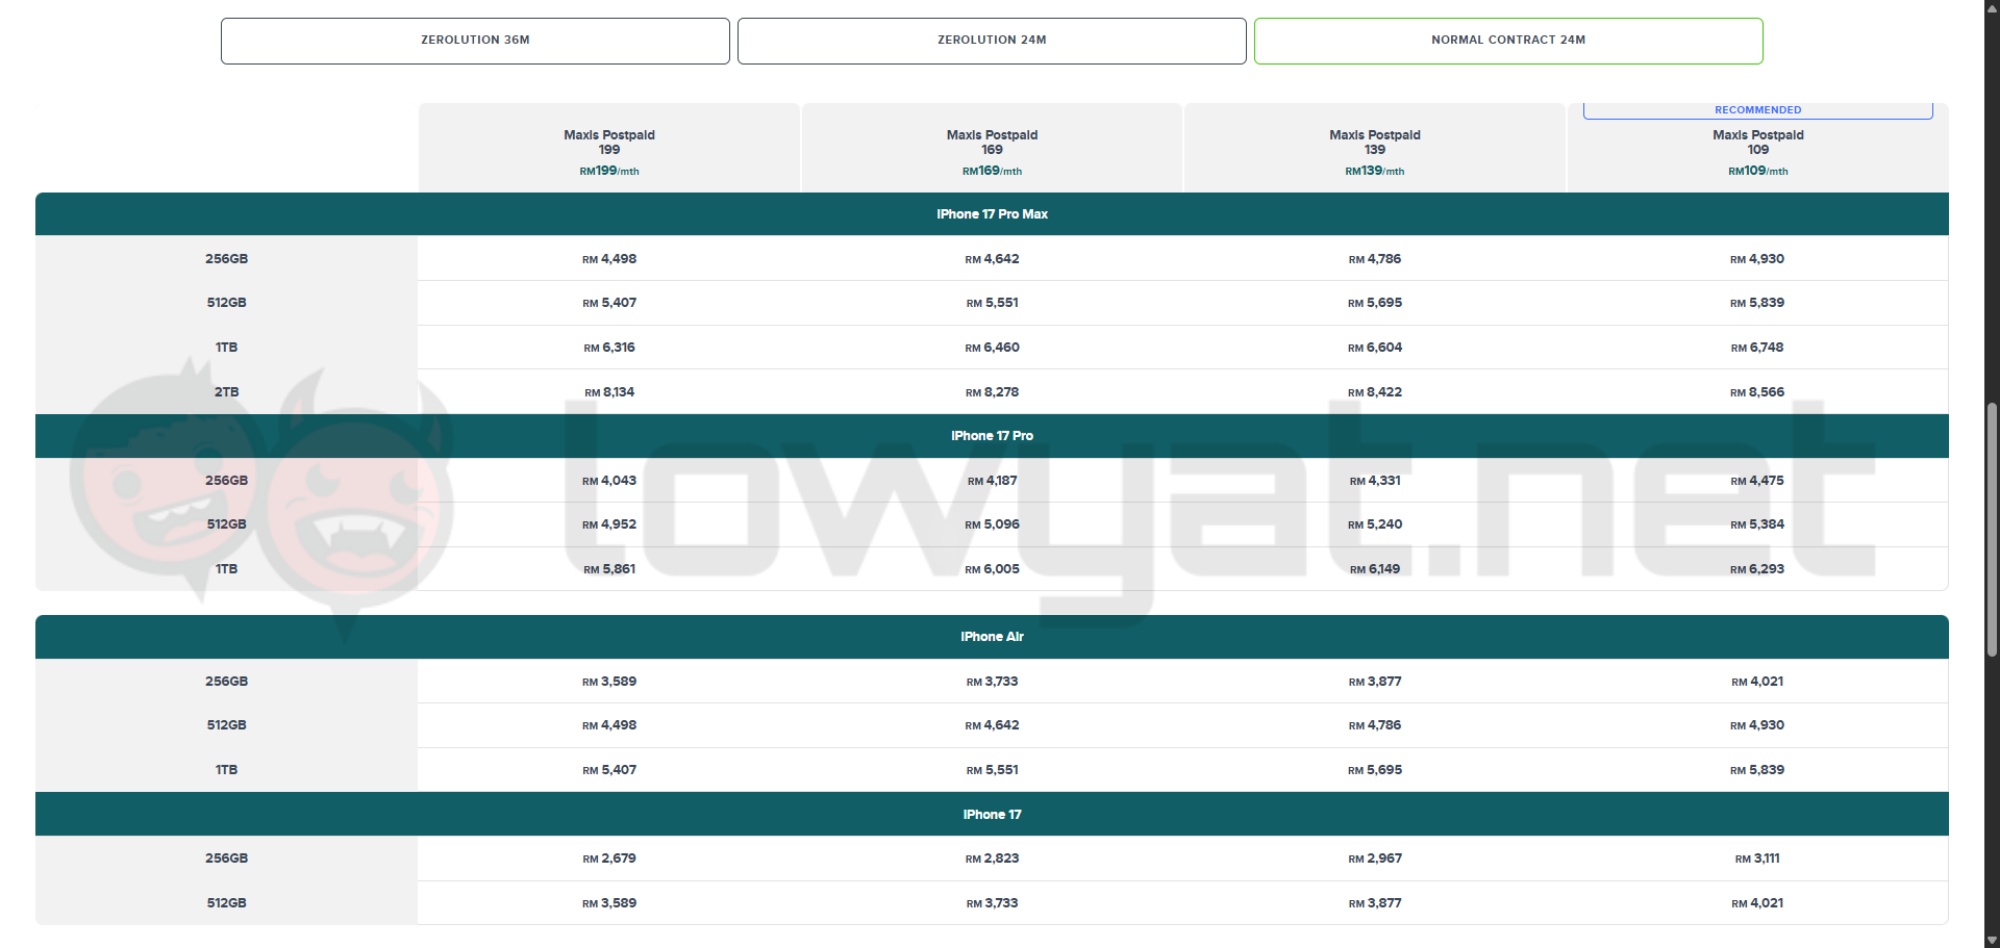Click the RM 3,111 price cell
The width and height of the screenshot is (2000, 948).
click(x=1758, y=858)
